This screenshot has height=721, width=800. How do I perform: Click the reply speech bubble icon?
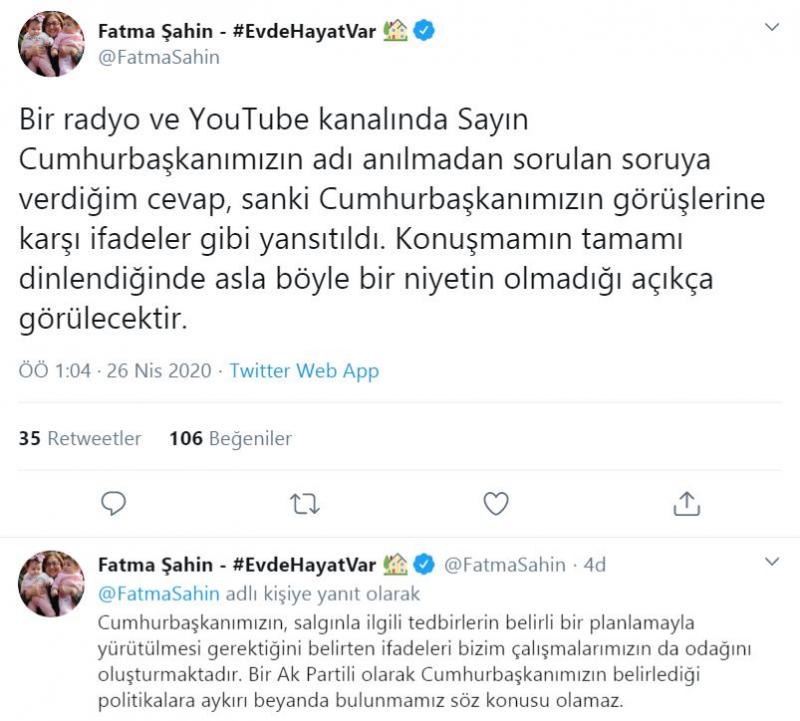point(114,503)
